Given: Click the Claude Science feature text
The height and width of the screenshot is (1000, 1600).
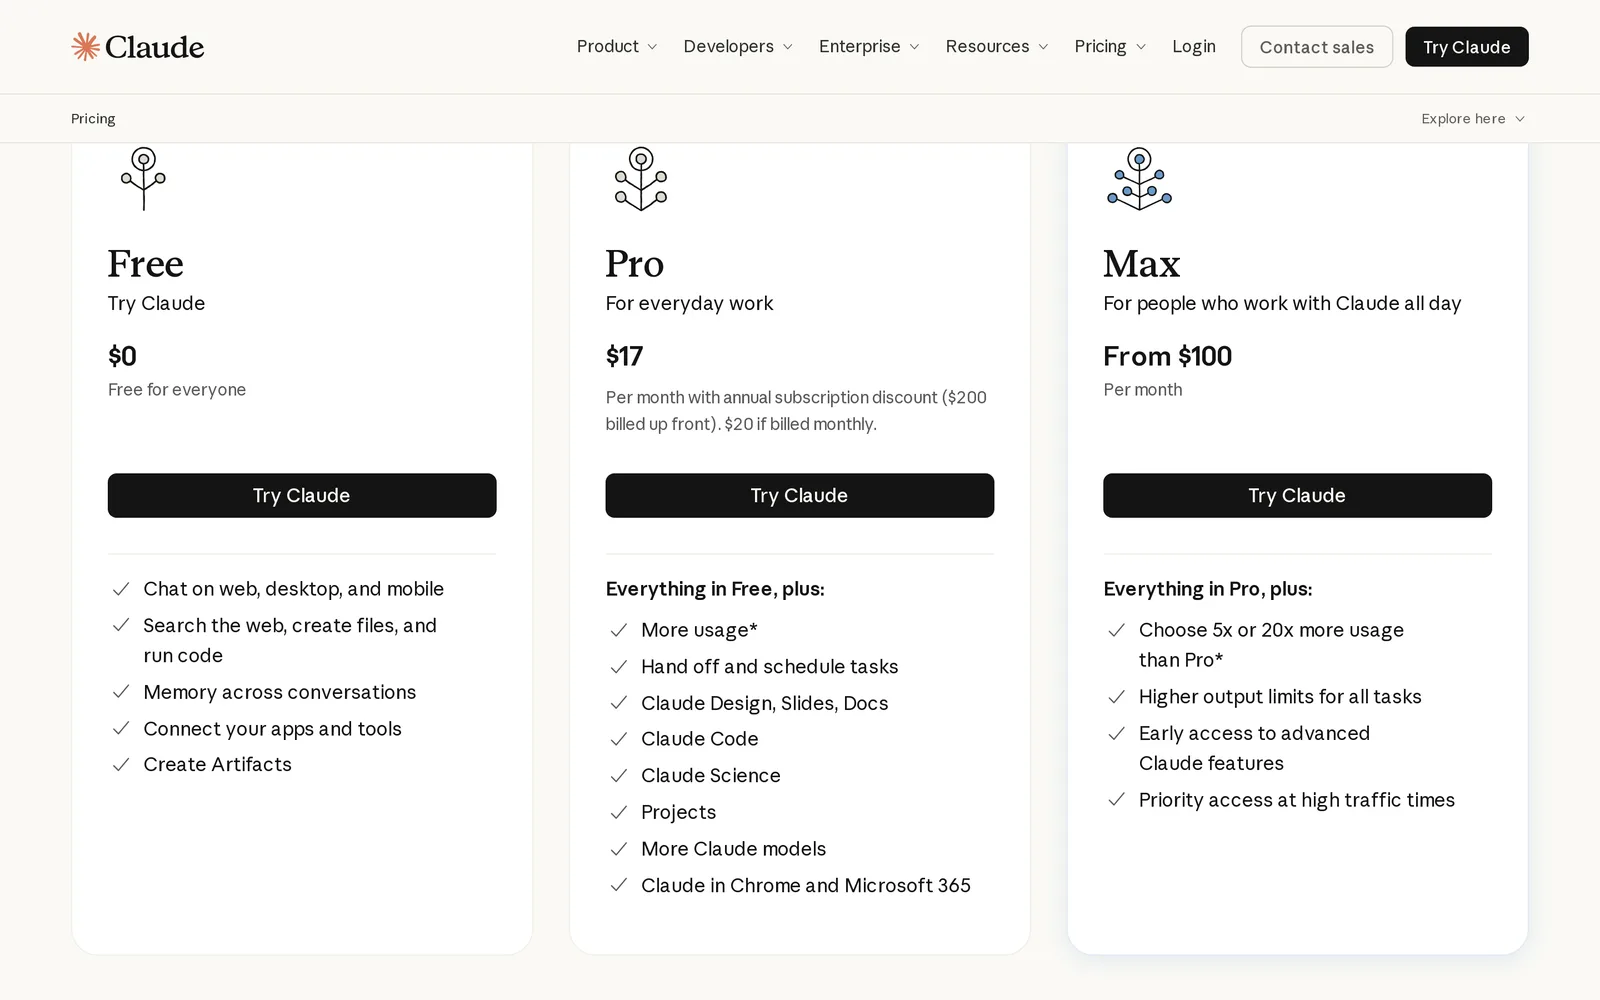Looking at the screenshot, I should coord(711,775).
